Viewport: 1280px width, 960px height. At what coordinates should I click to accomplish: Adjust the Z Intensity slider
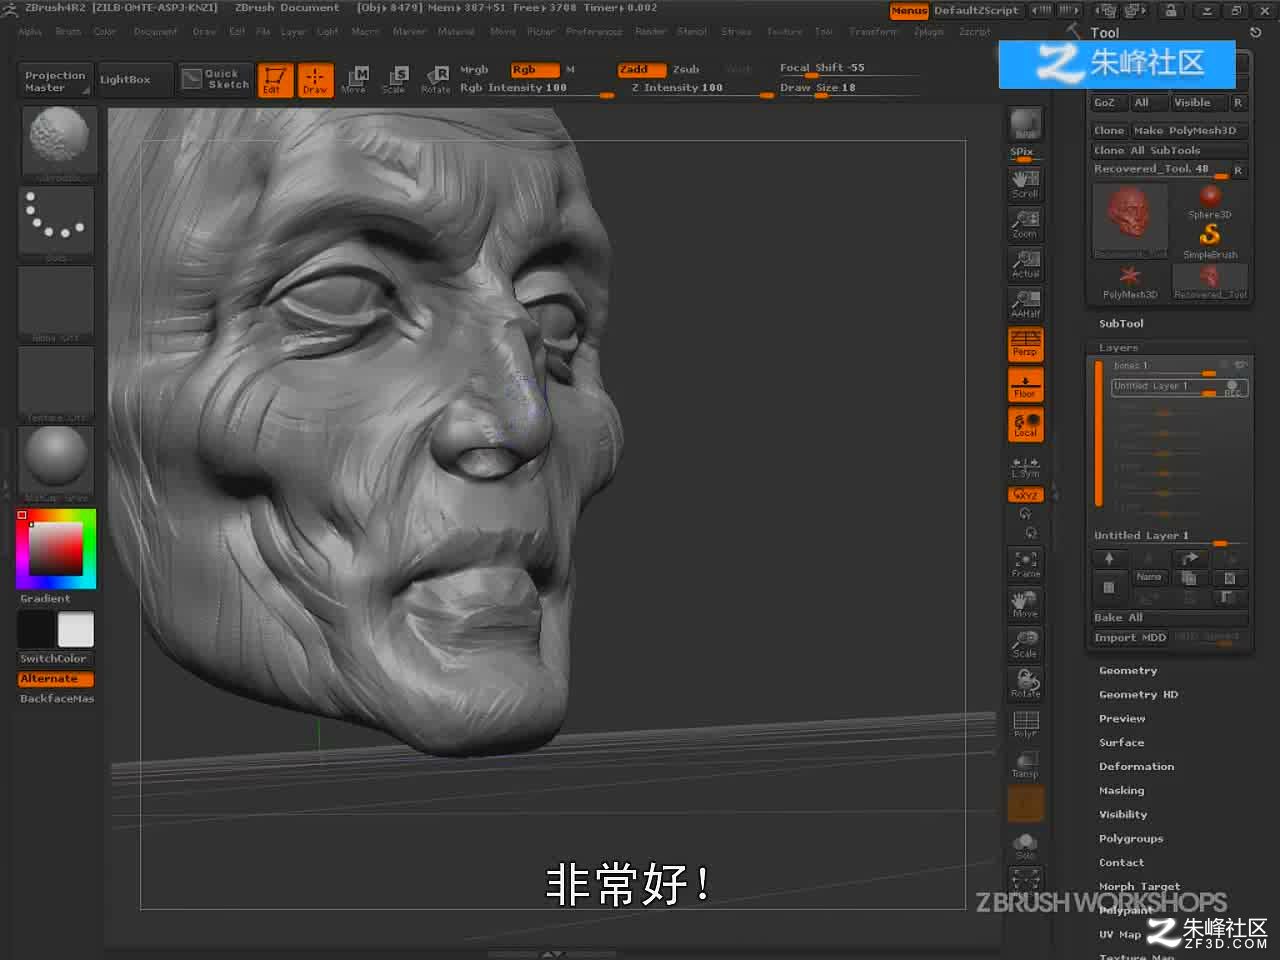coord(703,88)
